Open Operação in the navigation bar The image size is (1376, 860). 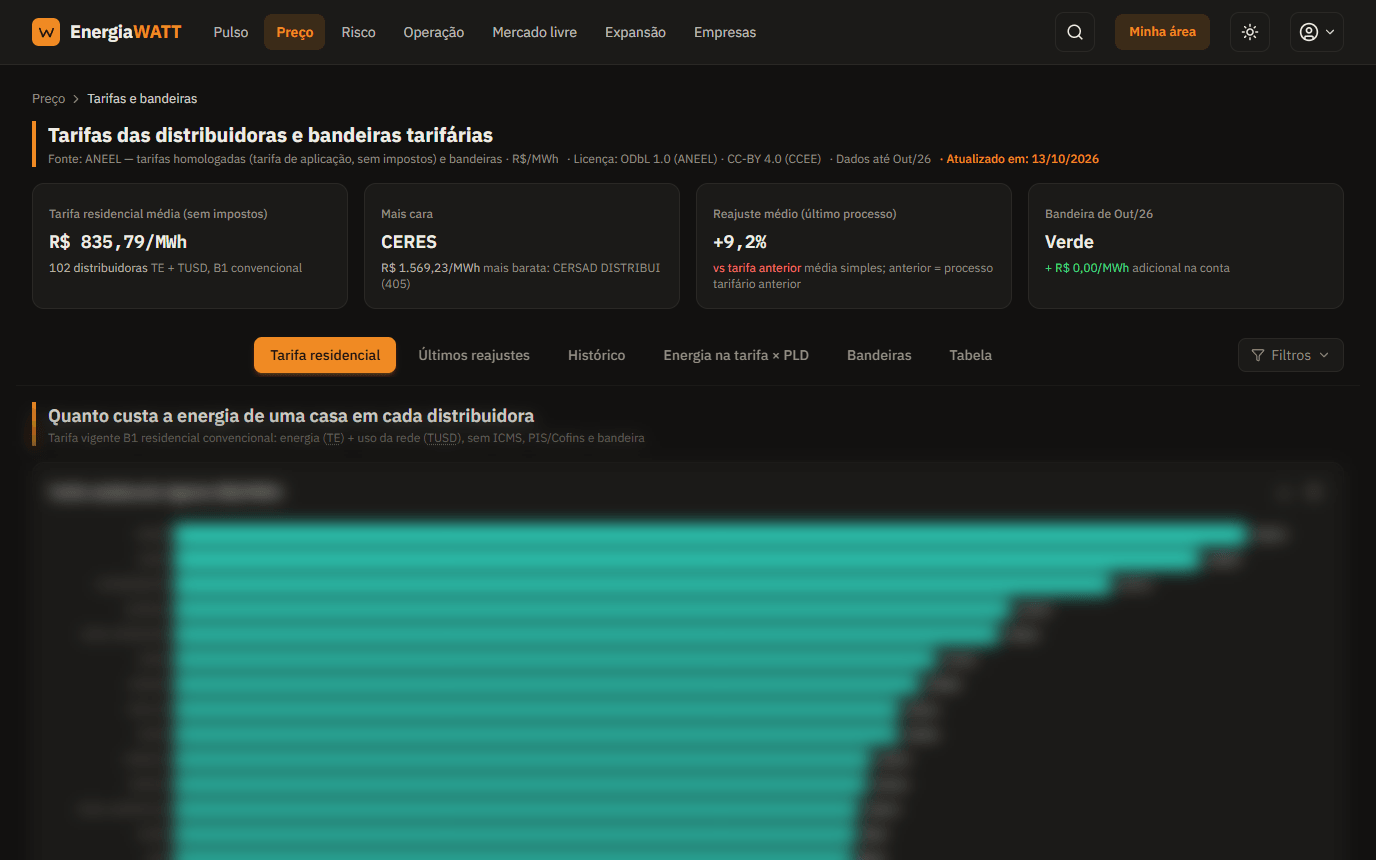pyautogui.click(x=434, y=32)
